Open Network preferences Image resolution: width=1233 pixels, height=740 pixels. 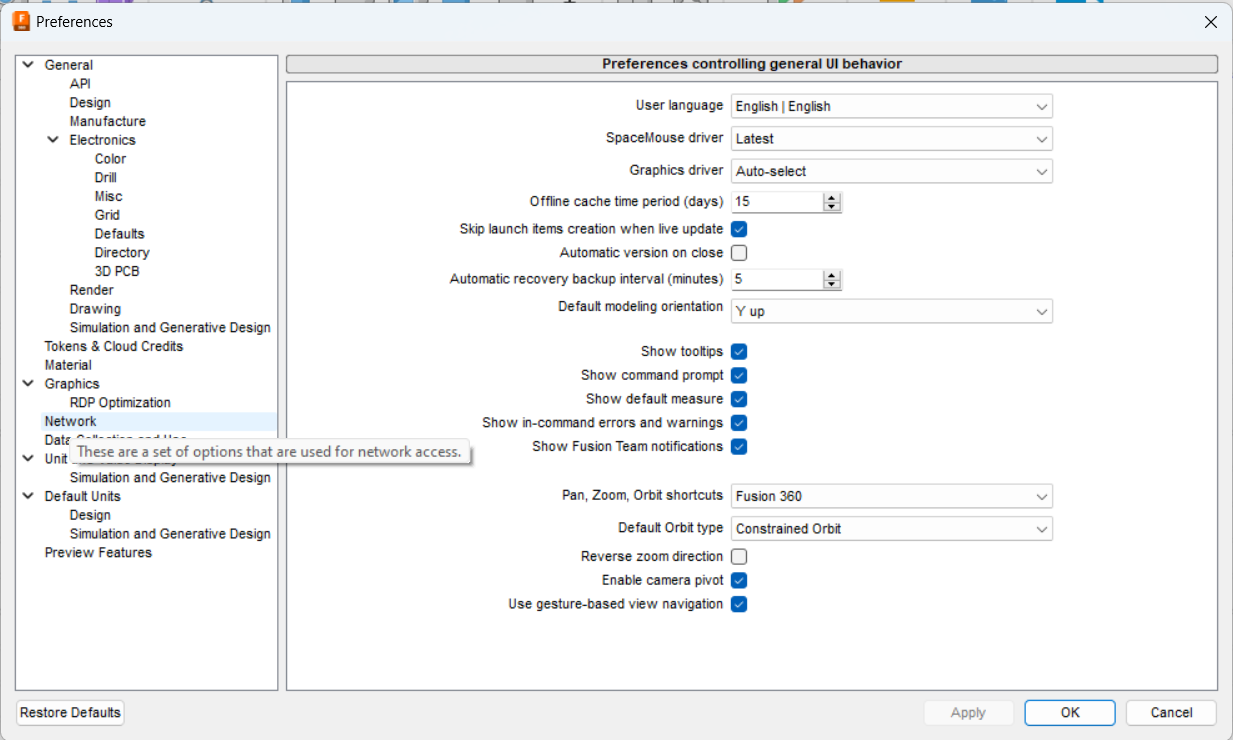point(70,422)
